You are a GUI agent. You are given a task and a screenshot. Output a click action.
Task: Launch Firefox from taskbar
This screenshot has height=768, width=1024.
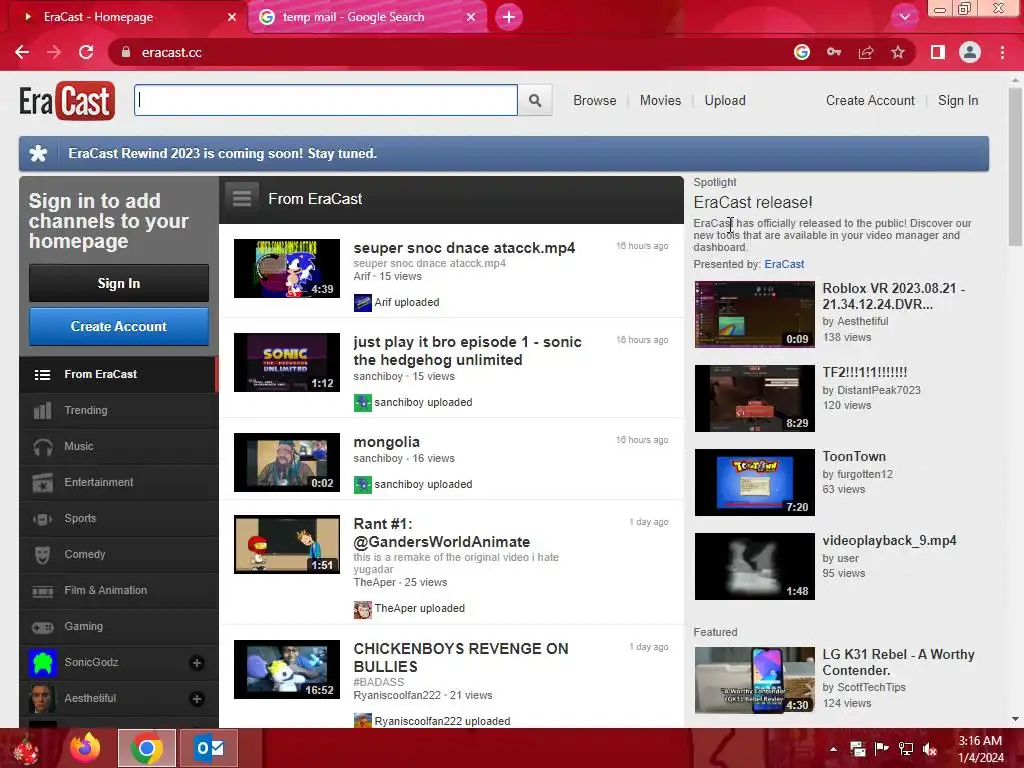tap(85, 748)
